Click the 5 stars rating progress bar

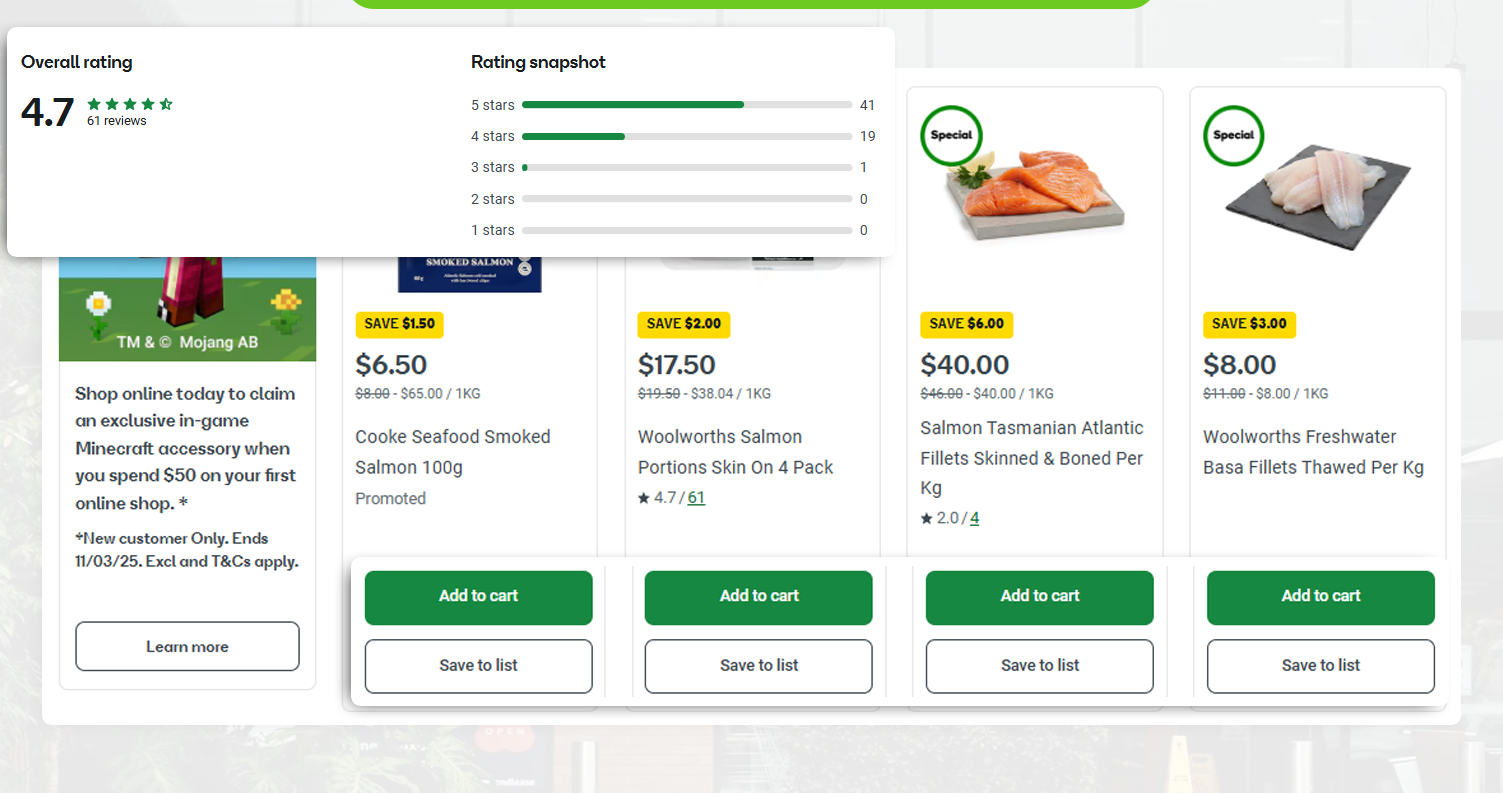point(686,104)
